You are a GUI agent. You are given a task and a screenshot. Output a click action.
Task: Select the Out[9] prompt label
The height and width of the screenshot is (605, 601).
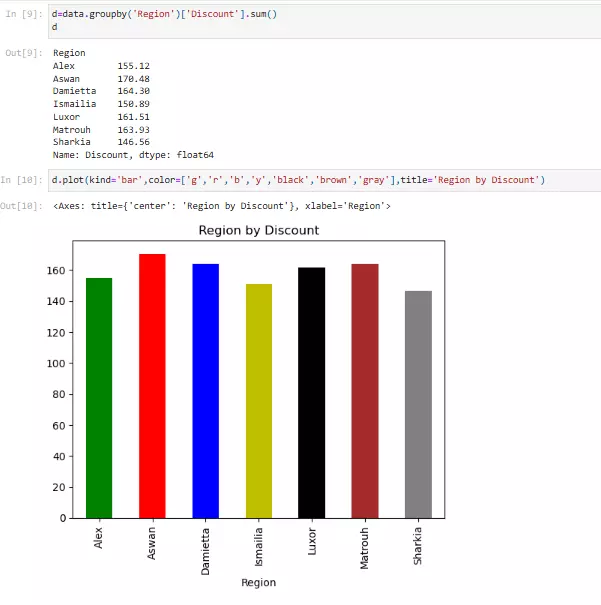point(24,53)
